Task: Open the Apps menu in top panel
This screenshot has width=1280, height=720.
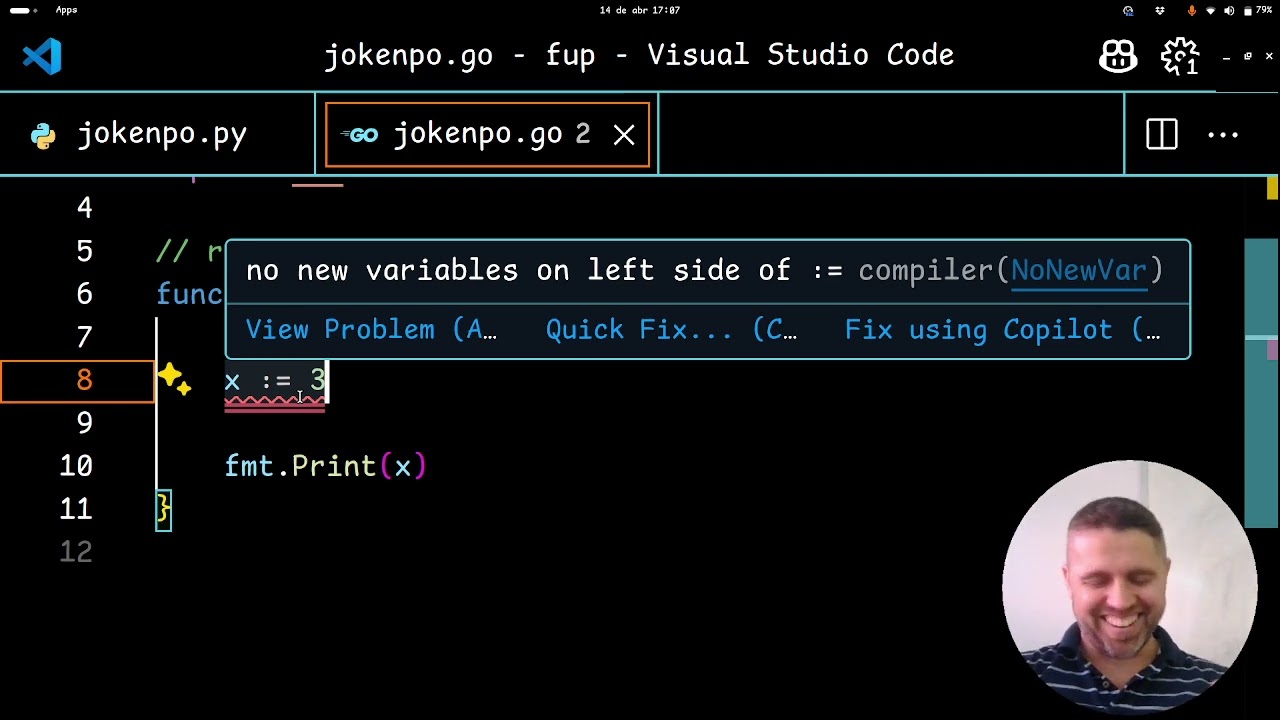Action: pos(67,10)
